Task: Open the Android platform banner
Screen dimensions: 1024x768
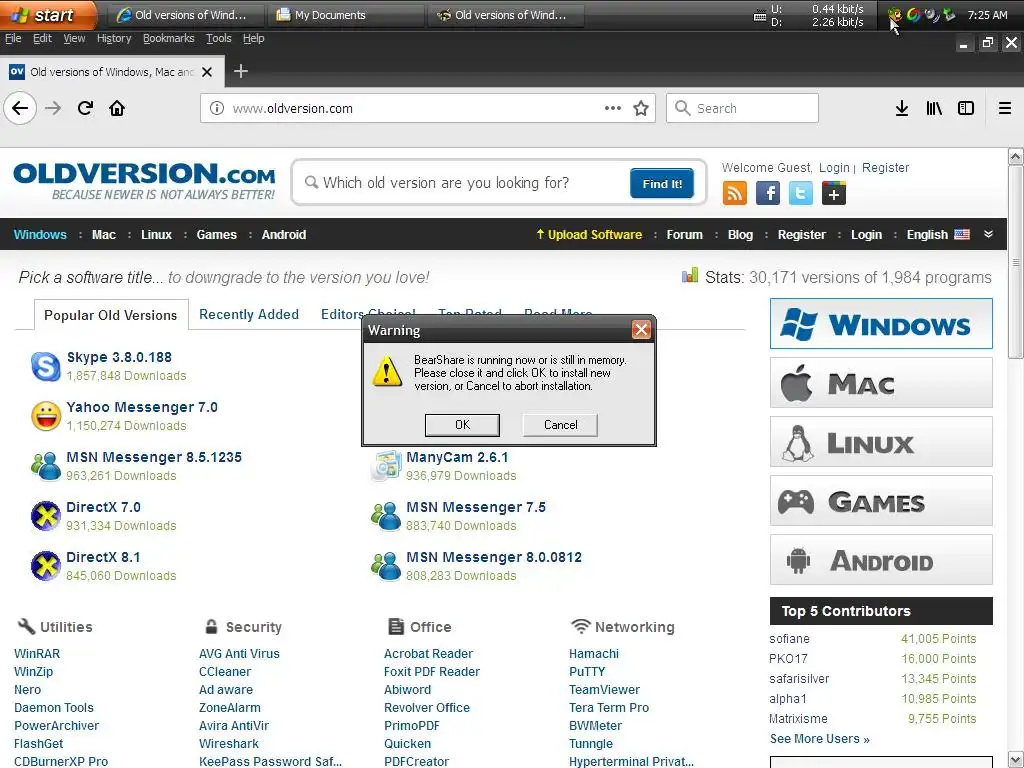Action: tap(881, 560)
